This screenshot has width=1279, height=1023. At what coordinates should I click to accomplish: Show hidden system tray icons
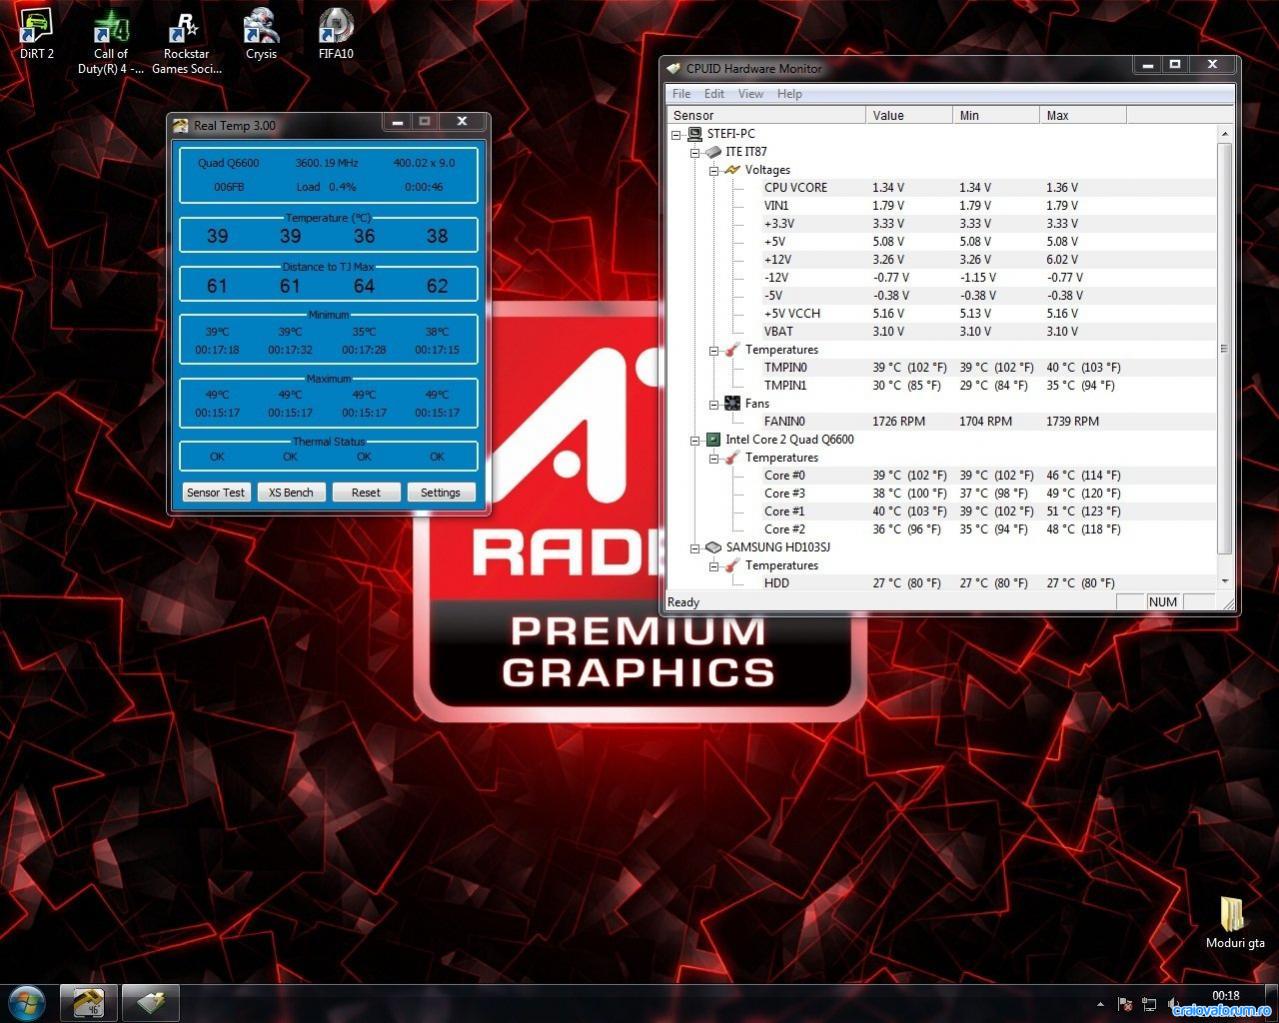pyautogui.click(x=1100, y=1004)
